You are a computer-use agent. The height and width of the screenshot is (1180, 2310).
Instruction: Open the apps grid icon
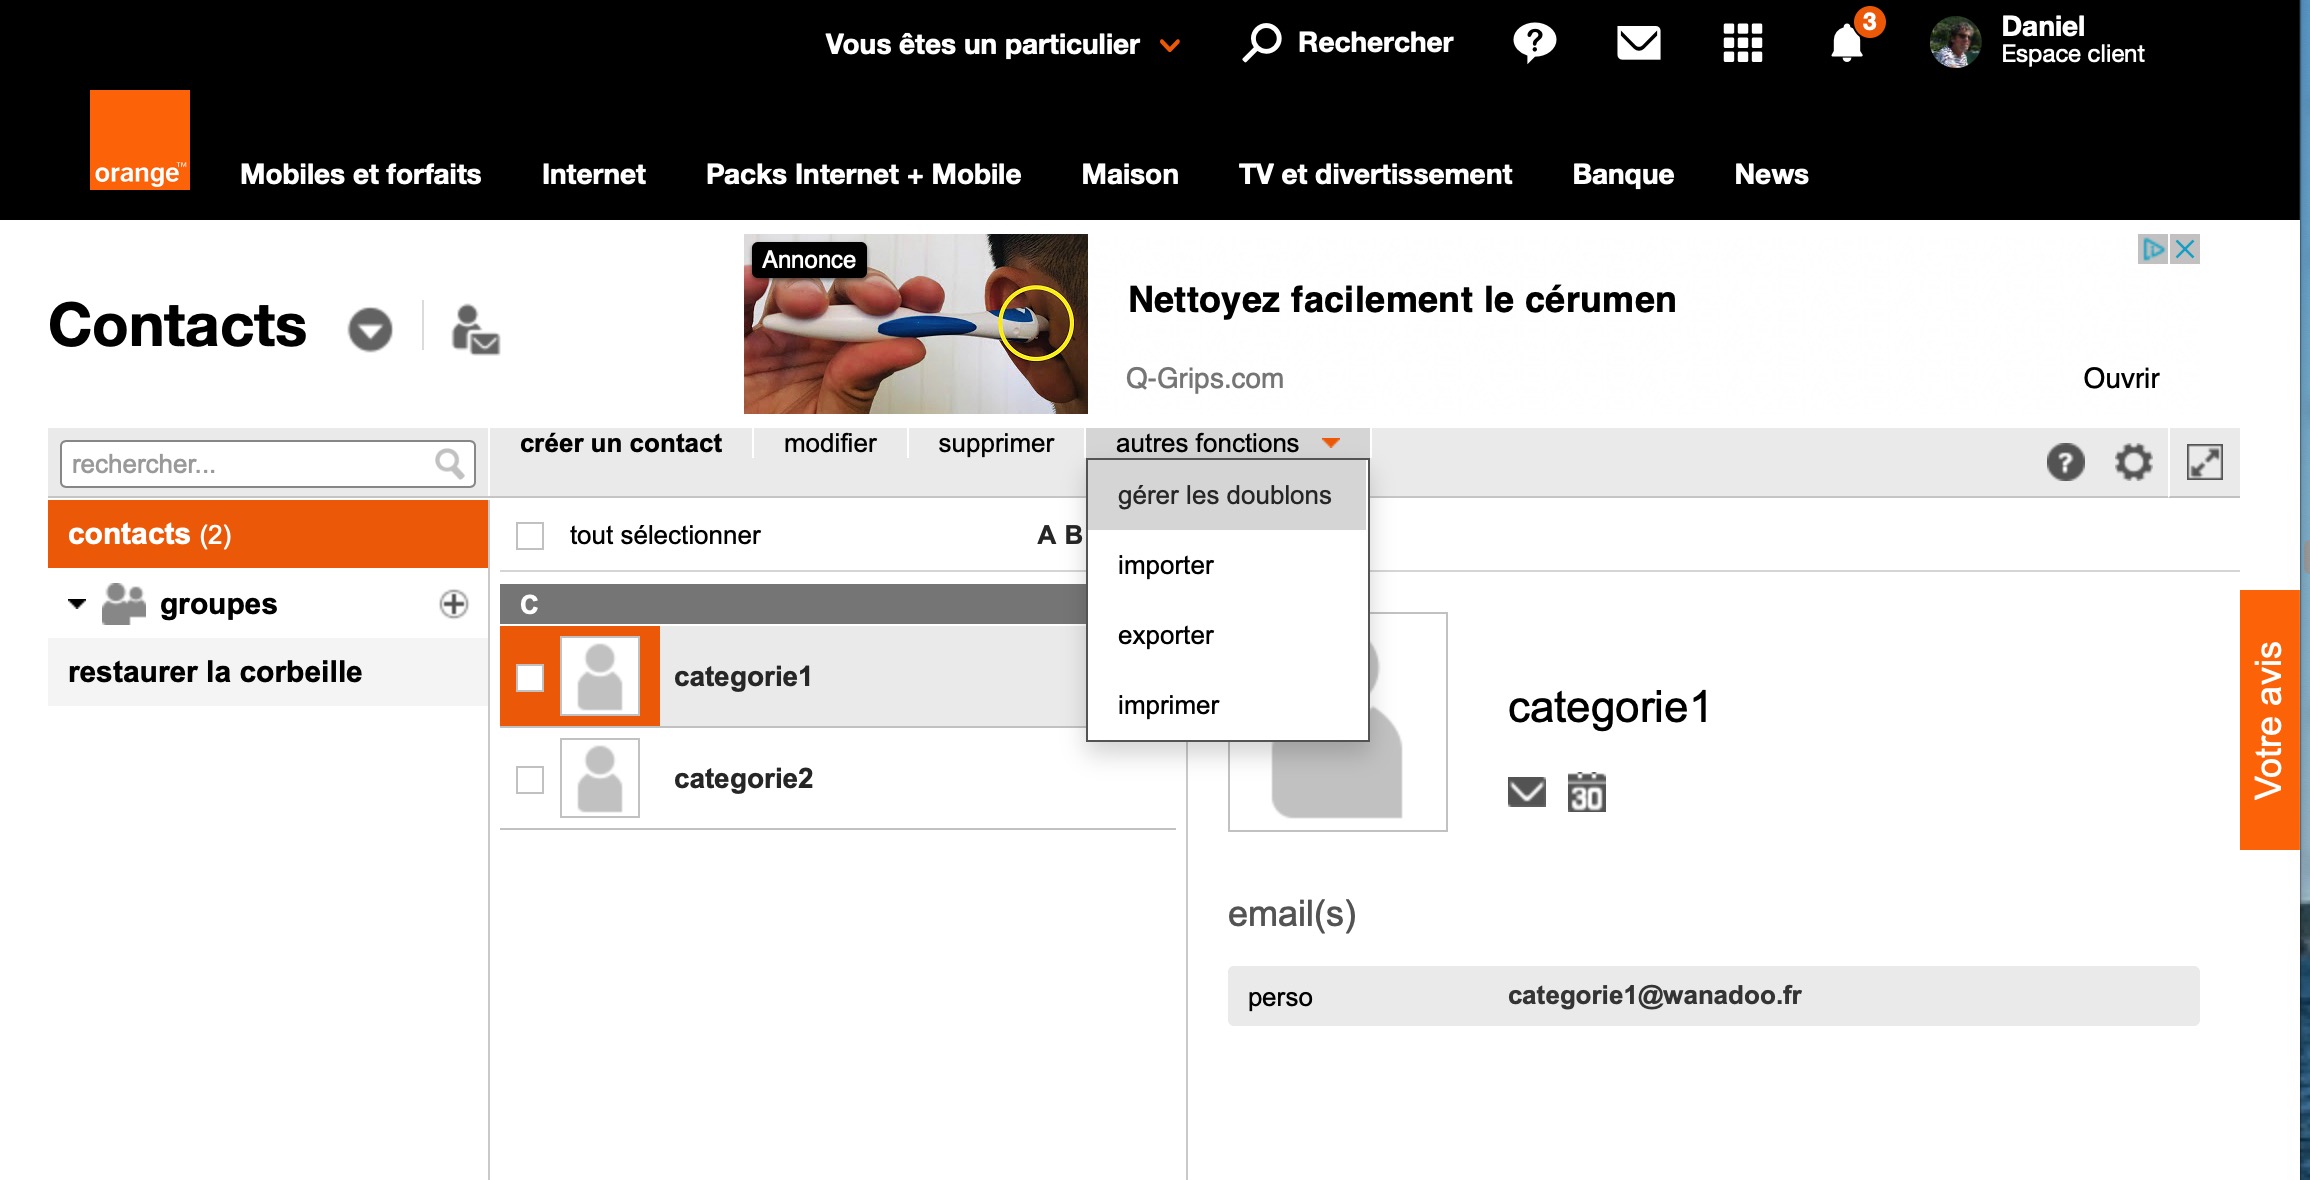[x=1742, y=43]
